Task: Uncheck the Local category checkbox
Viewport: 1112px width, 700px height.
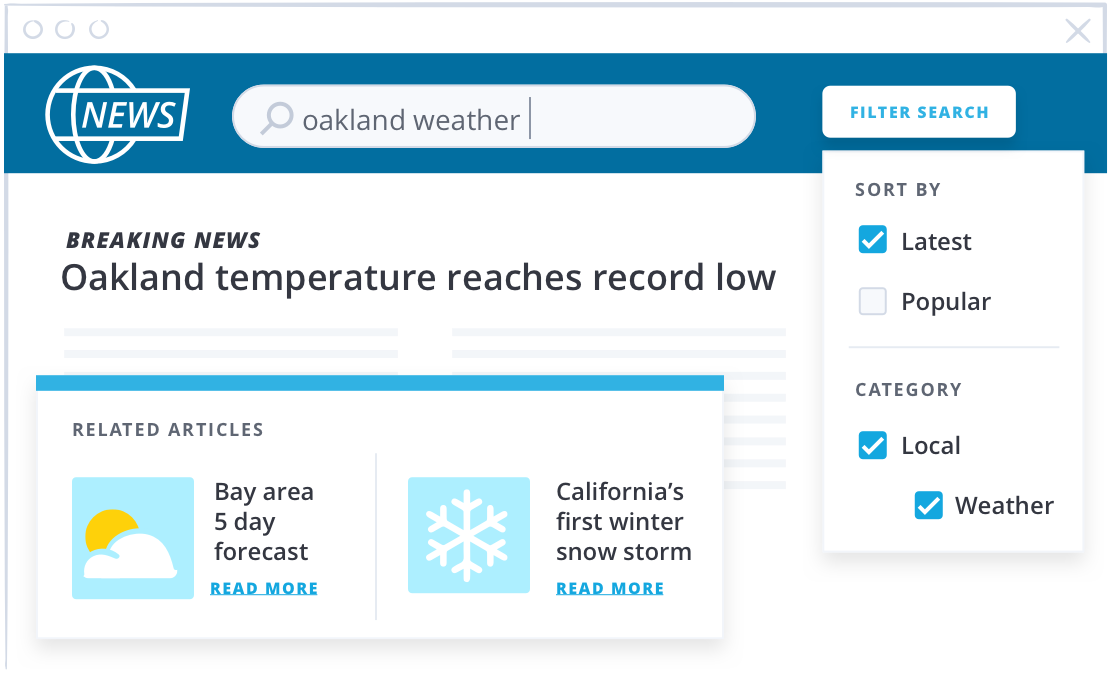Action: 872,445
